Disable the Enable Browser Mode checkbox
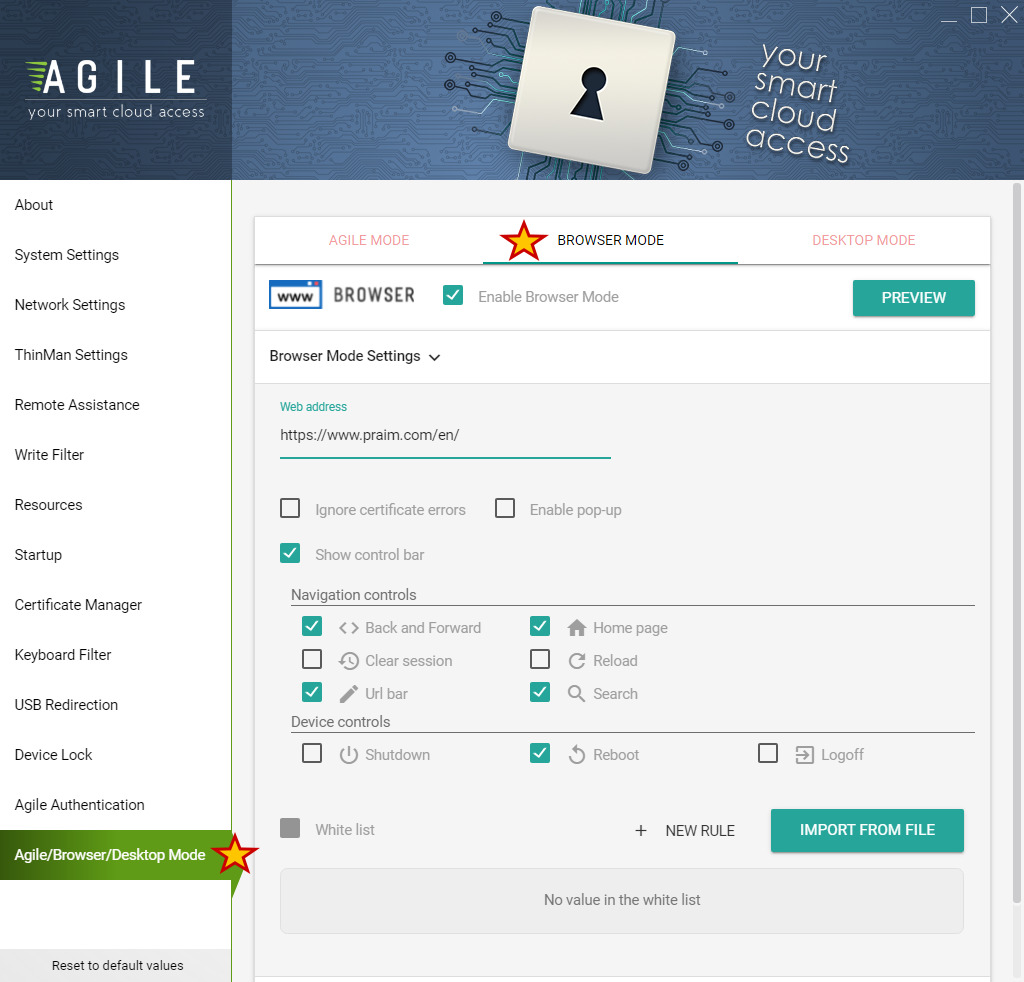Viewport: 1024px width, 982px height. tap(453, 296)
